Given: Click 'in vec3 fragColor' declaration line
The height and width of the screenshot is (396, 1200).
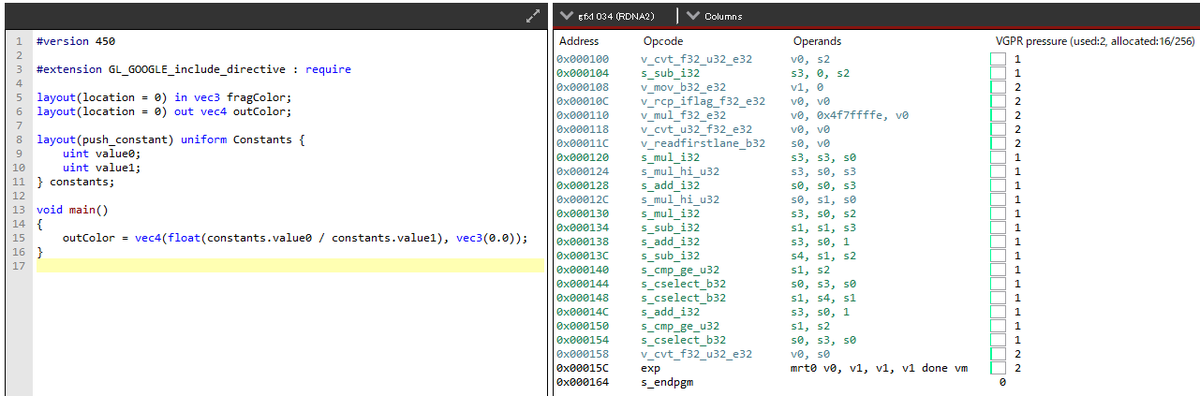Looking at the screenshot, I should point(164,98).
